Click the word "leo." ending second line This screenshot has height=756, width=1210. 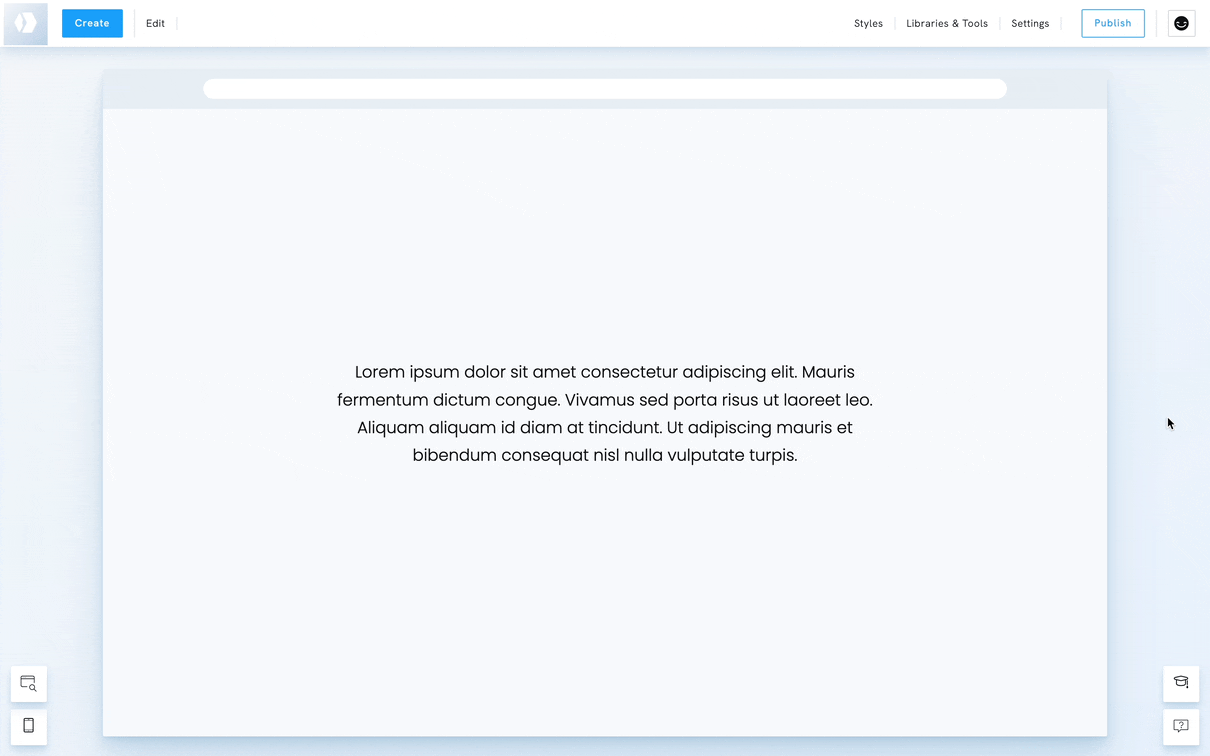858,400
